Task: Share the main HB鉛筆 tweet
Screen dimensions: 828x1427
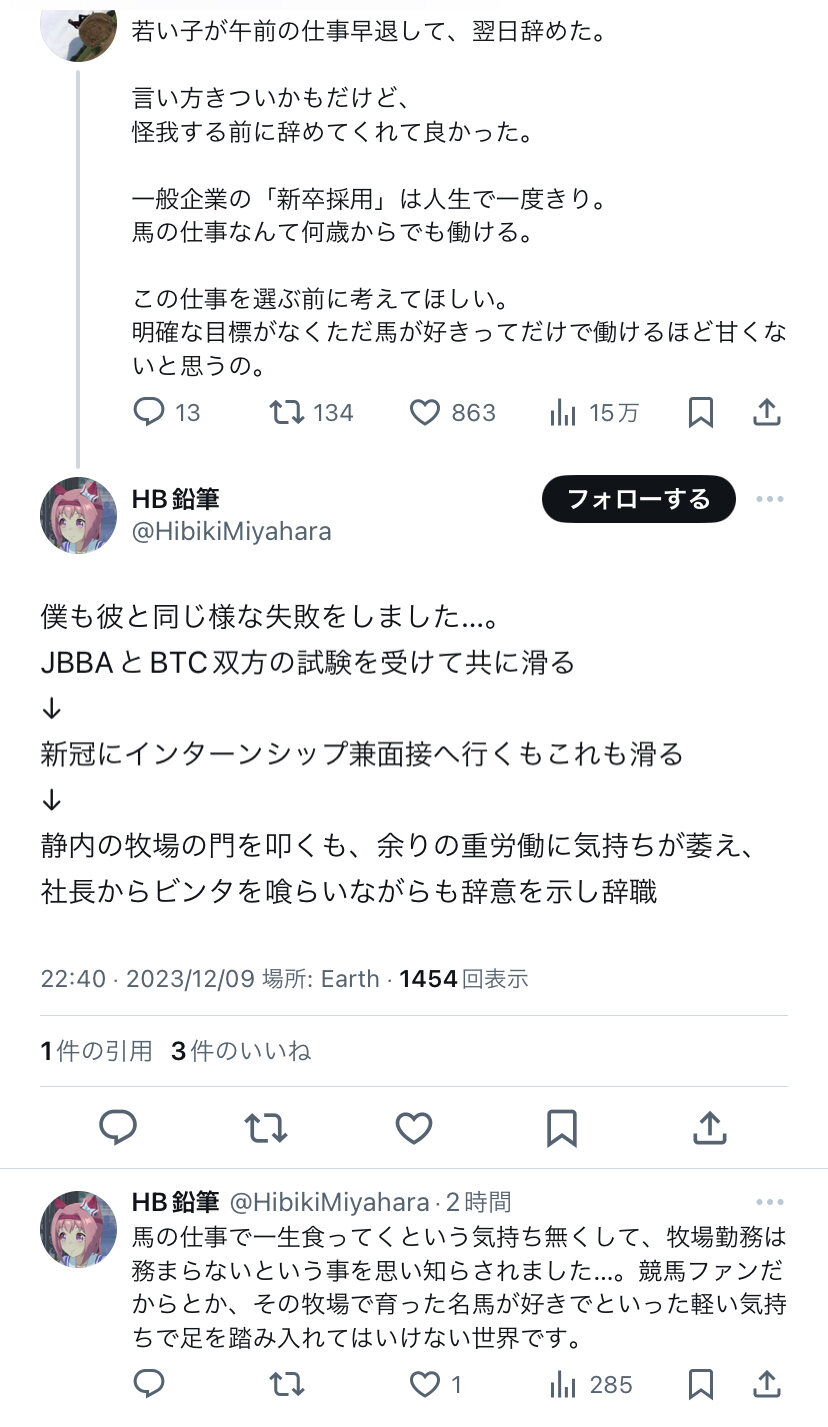Action: pos(709,1128)
